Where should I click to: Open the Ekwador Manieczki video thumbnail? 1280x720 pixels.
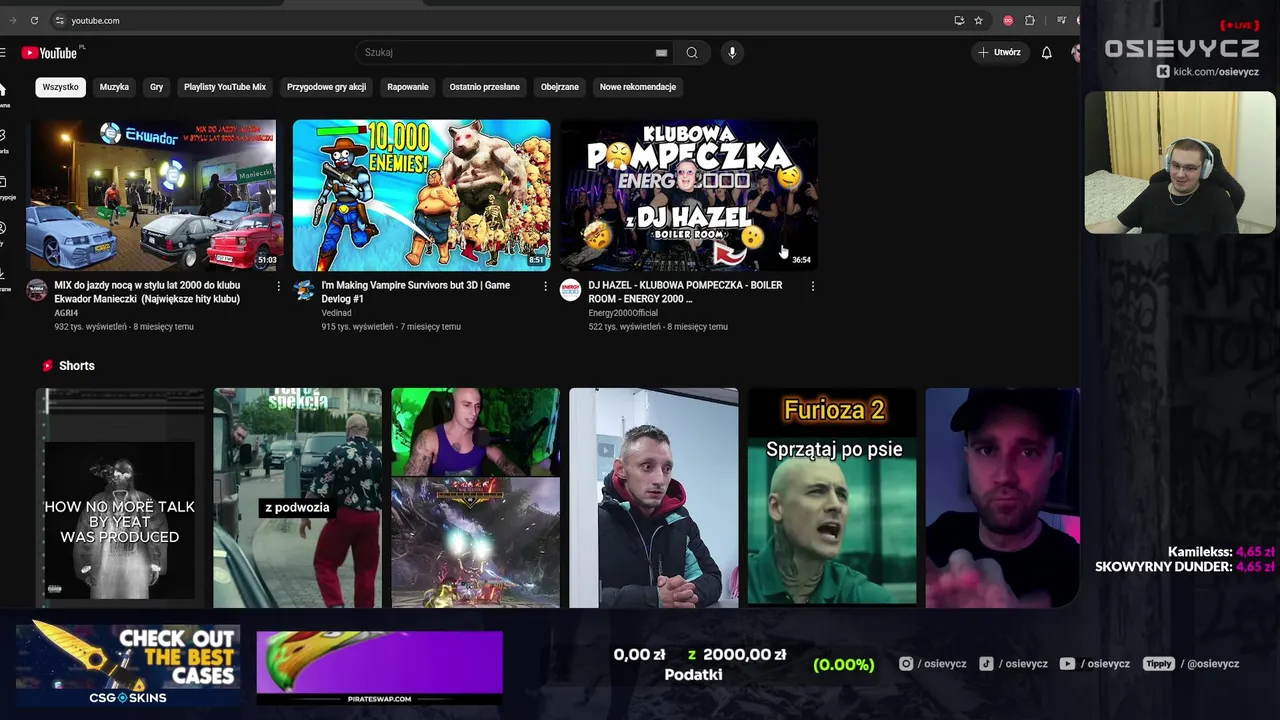(x=155, y=195)
